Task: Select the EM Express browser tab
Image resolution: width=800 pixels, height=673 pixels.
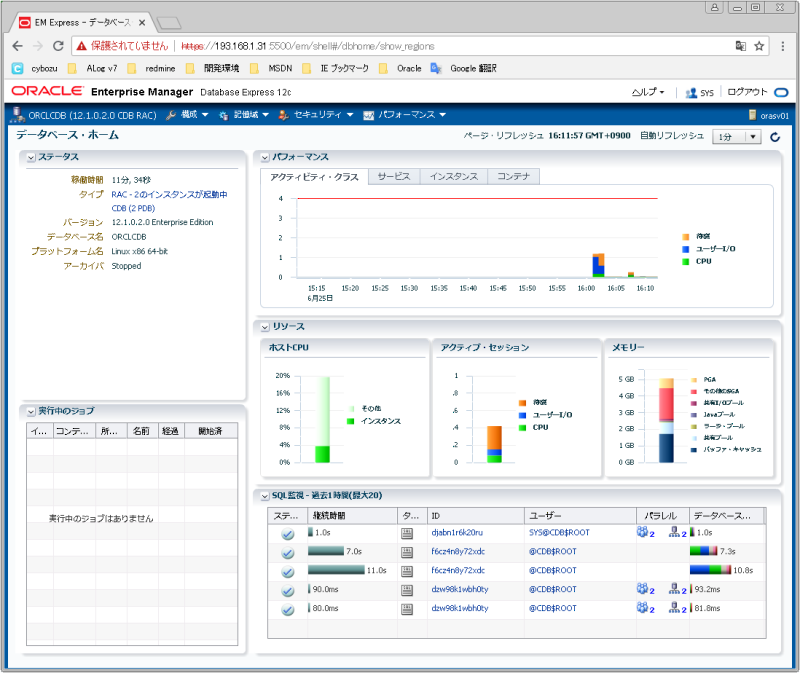Action: (83, 23)
